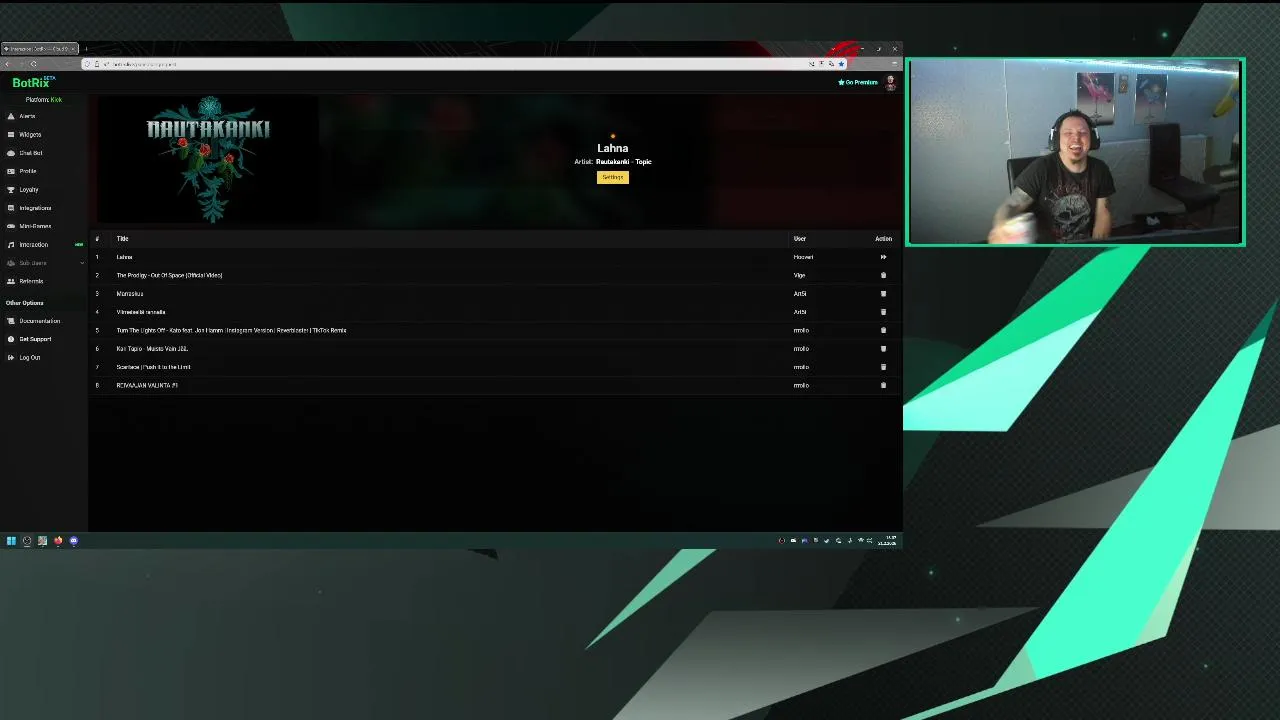Open the Widgets sidebar item
Image resolution: width=1280 pixels, height=720 pixels.
(x=30, y=134)
